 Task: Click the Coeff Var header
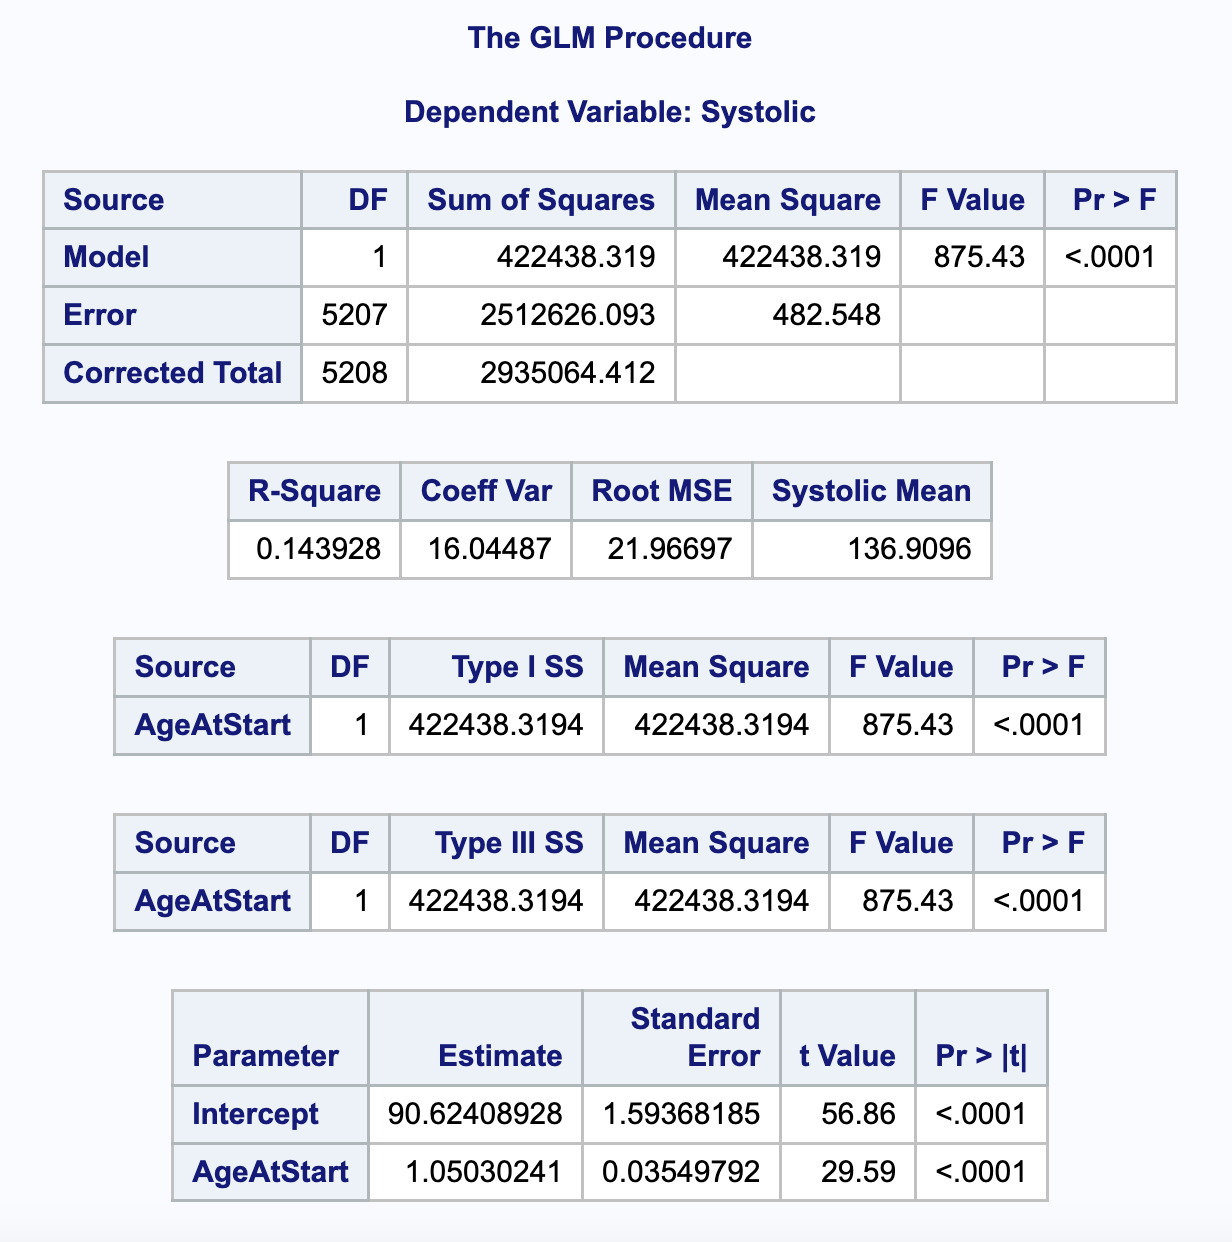point(486,491)
